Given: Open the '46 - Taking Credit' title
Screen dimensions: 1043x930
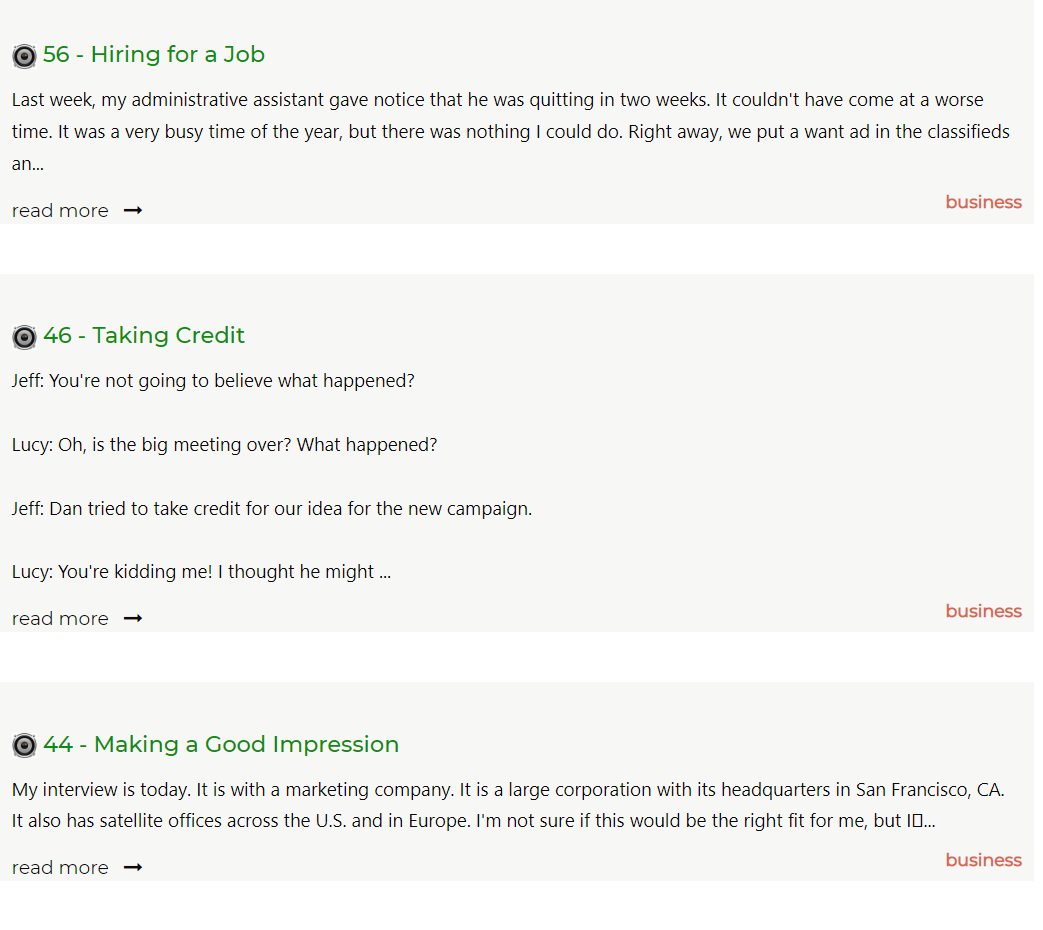Looking at the screenshot, I should pyautogui.click(x=144, y=335).
